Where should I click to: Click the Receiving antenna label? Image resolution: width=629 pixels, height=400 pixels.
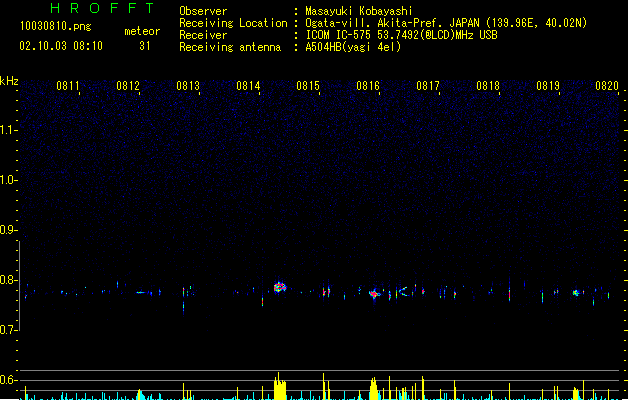(230, 47)
